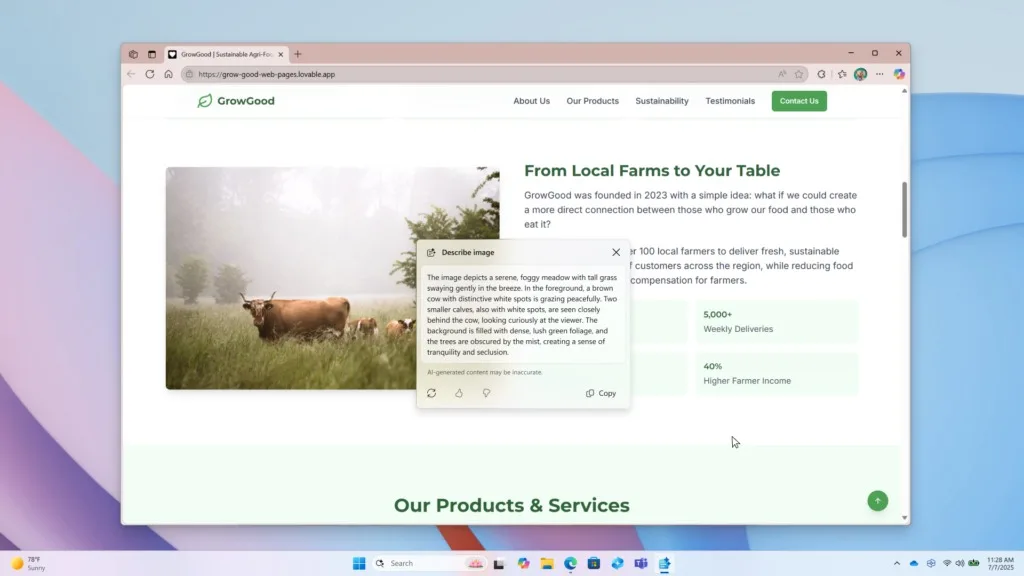Image resolution: width=1024 pixels, height=576 pixels.
Task: Navigate to Our Products menu item
Action: coord(592,101)
